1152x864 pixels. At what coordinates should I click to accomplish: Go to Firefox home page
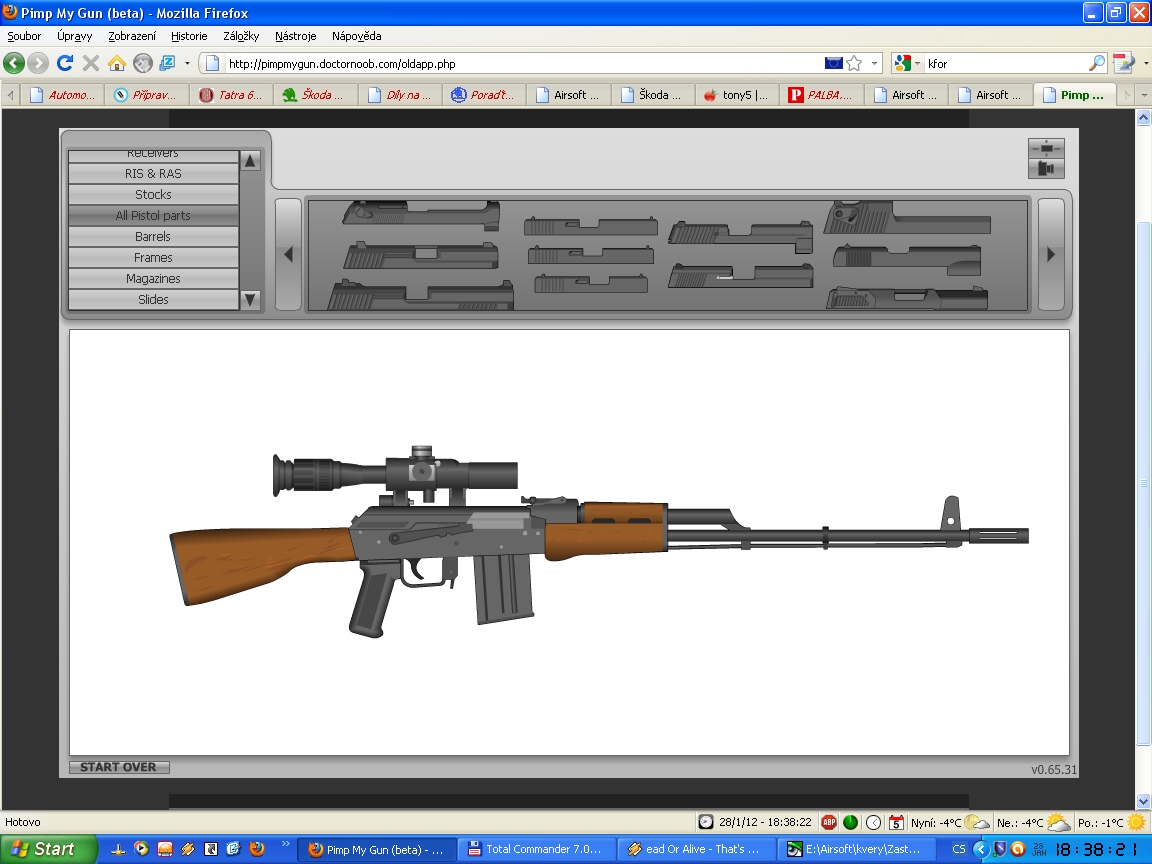[117, 63]
